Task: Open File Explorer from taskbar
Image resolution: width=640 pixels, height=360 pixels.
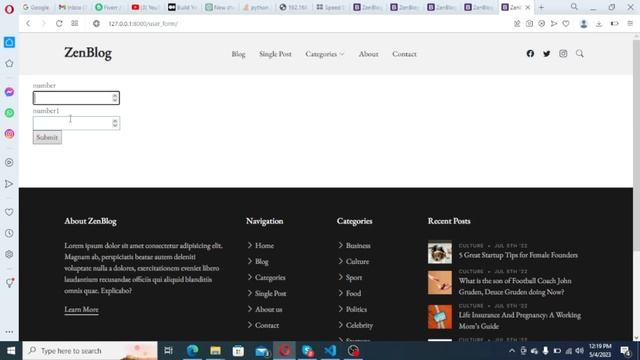Action: [x=215, y=350]
